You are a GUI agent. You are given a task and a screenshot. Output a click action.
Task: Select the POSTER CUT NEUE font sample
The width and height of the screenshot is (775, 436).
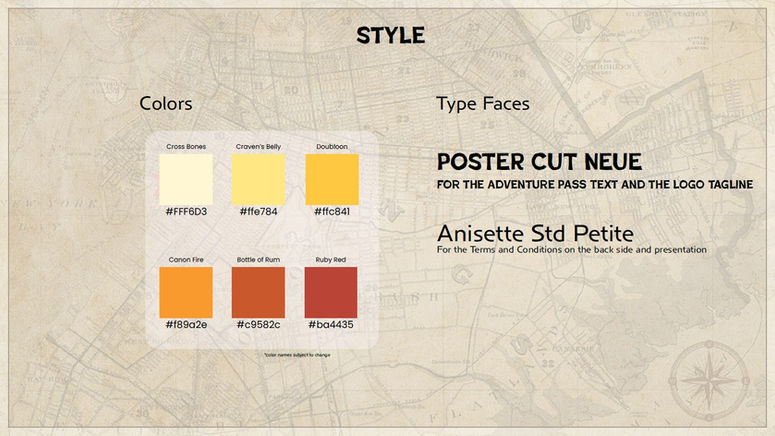(539, 162)
